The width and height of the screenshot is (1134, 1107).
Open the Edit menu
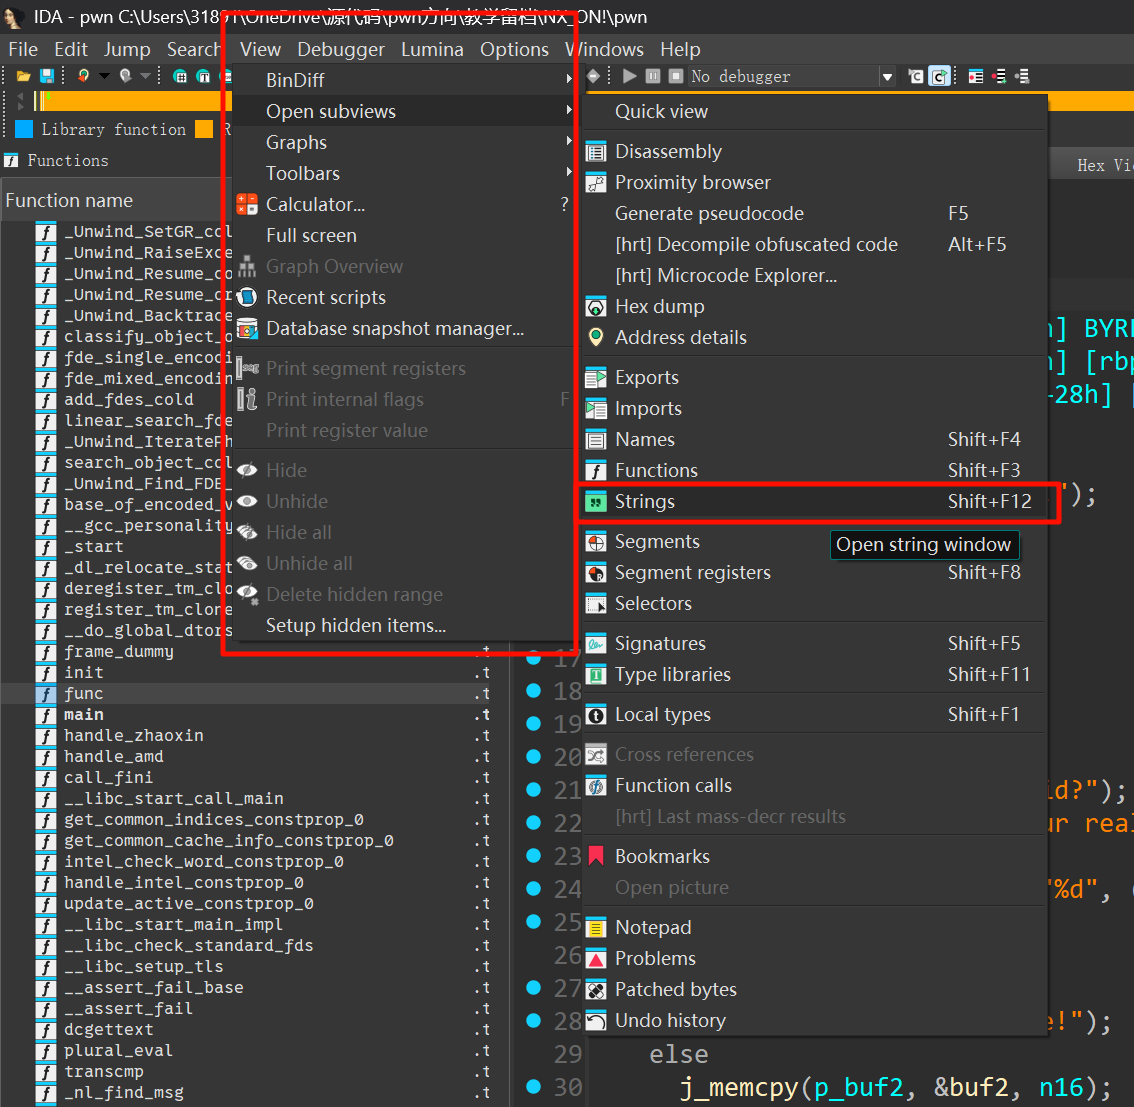[71, 49]
